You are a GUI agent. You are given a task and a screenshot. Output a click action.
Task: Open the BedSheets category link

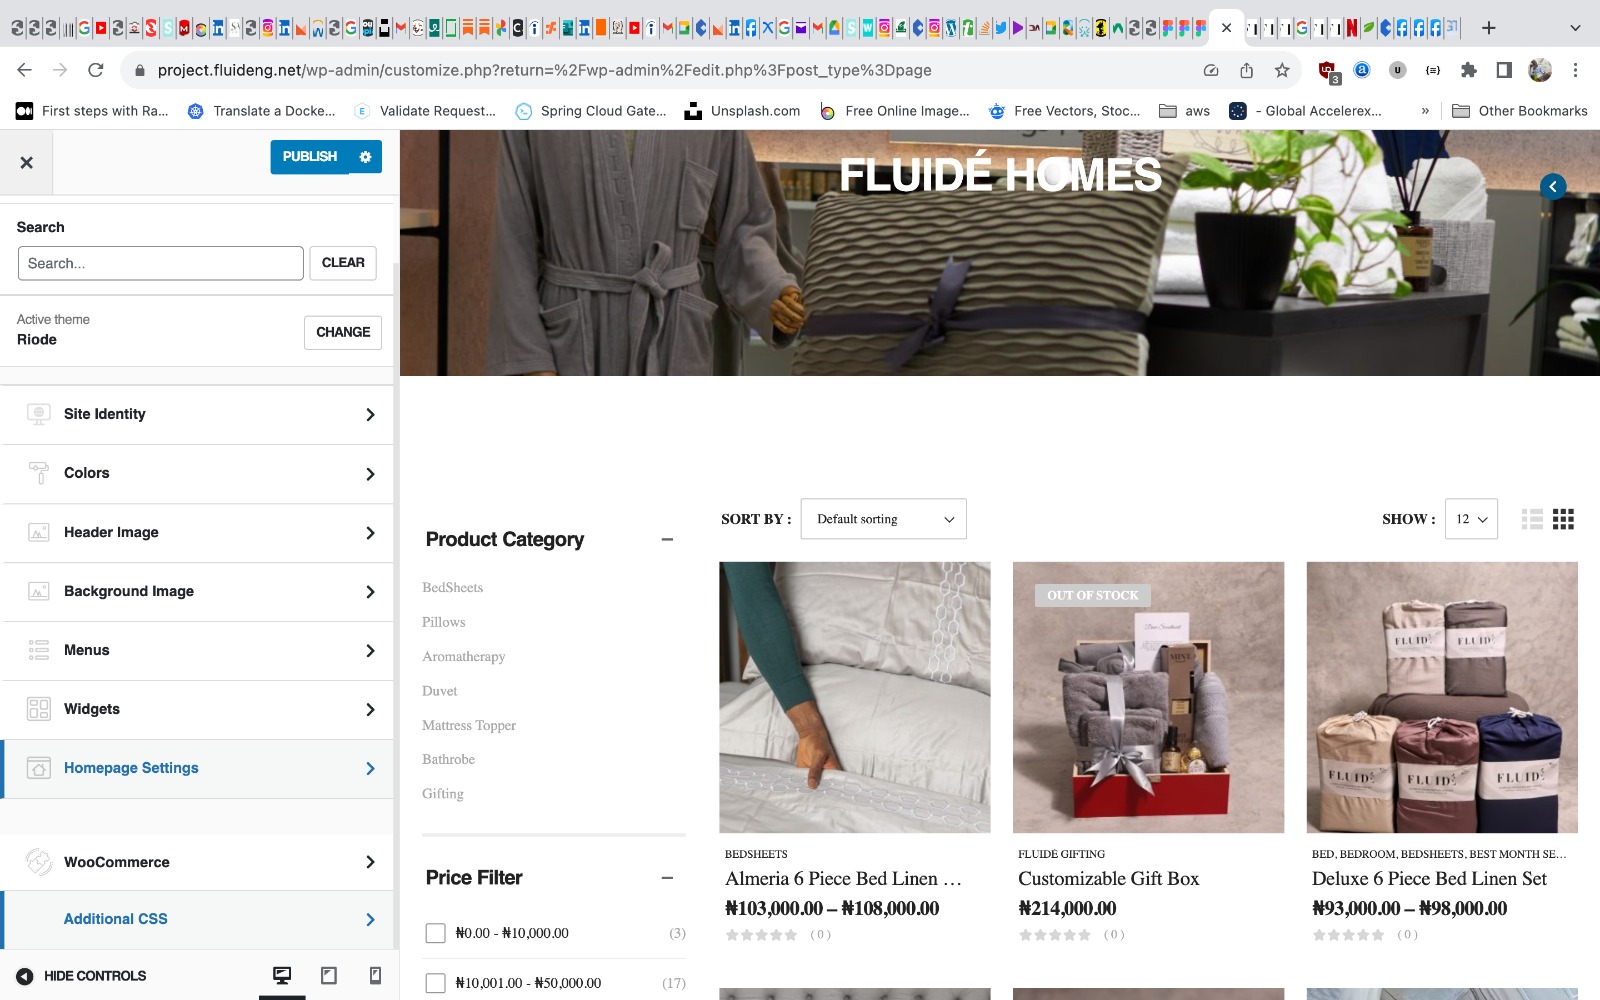452,588
